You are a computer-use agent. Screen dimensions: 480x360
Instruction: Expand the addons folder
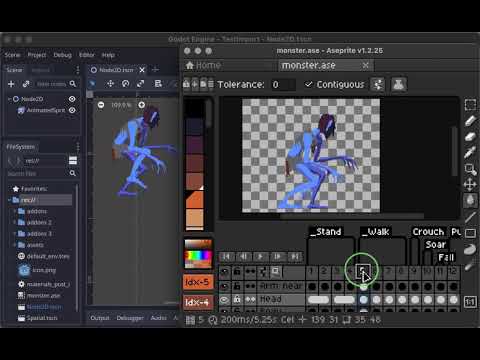[x=15, y=211]
